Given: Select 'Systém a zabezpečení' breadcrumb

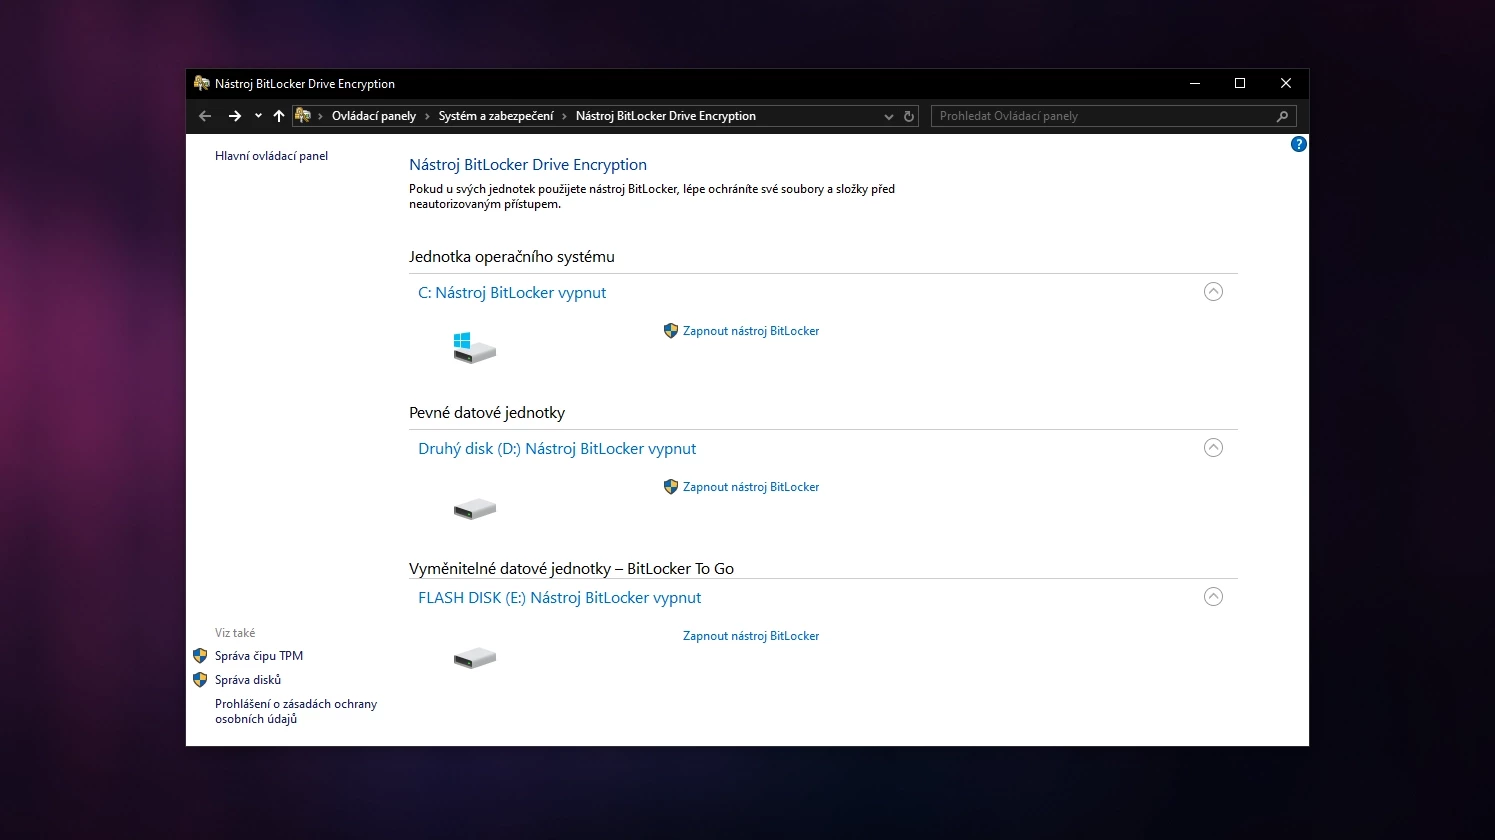Looking at the screenshot, I should click(496, 116).
